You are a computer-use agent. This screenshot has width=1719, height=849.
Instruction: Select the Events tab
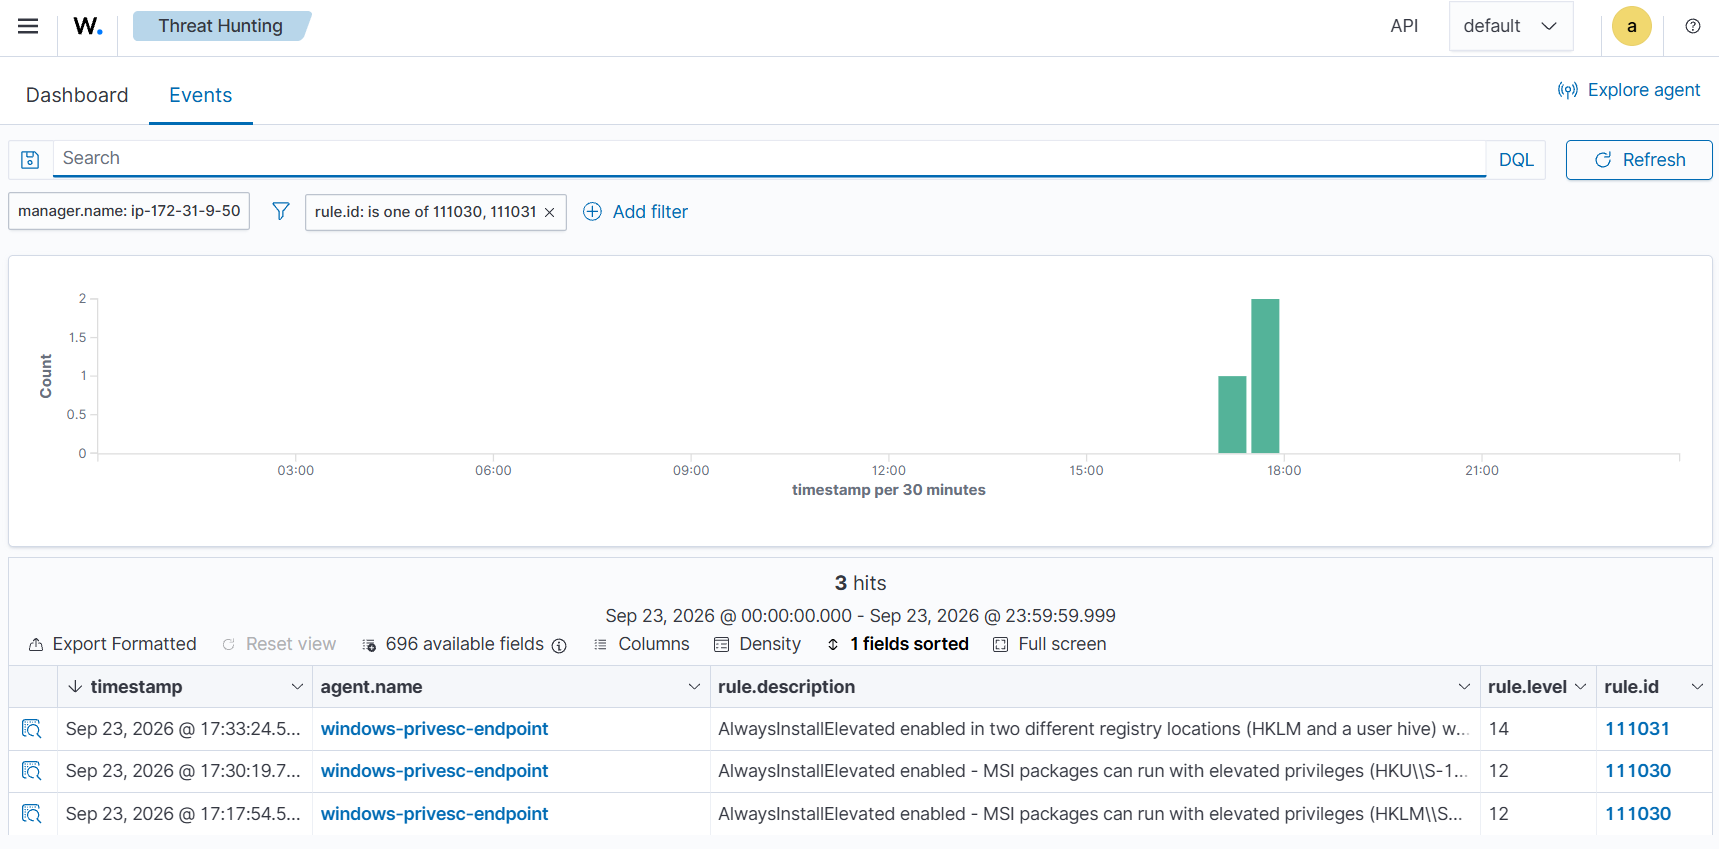click(x=201, y=95)
